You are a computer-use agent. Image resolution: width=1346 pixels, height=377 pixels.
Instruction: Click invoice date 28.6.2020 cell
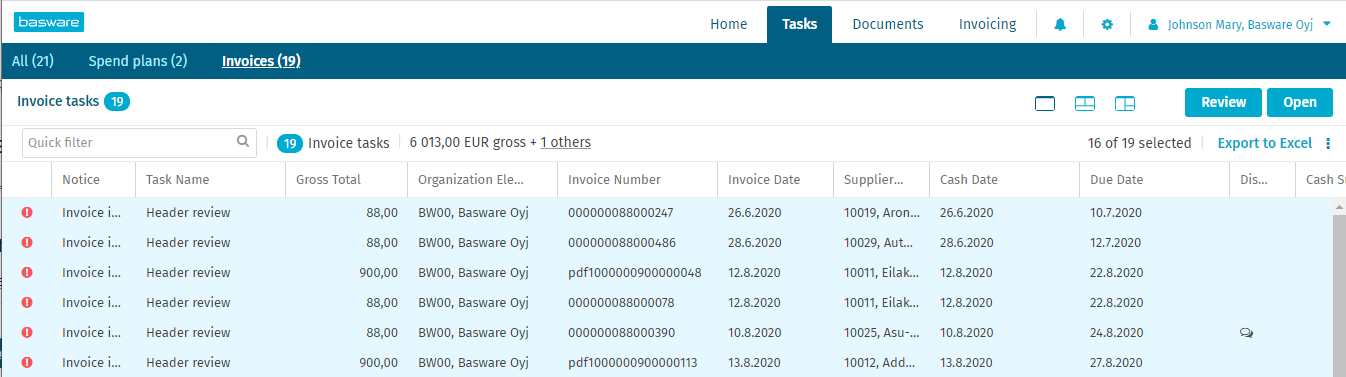pos(754,242)
